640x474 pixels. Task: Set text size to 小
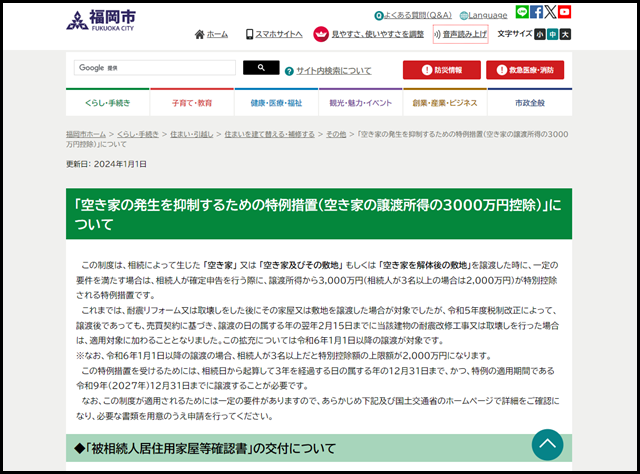click(x=540, y=35)
